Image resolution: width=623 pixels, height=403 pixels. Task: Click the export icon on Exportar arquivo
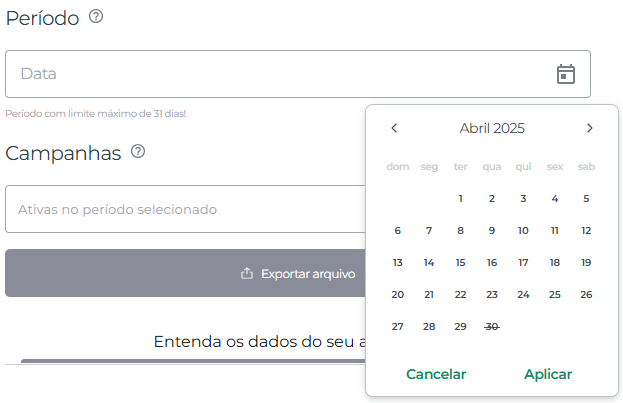point(247,273)
